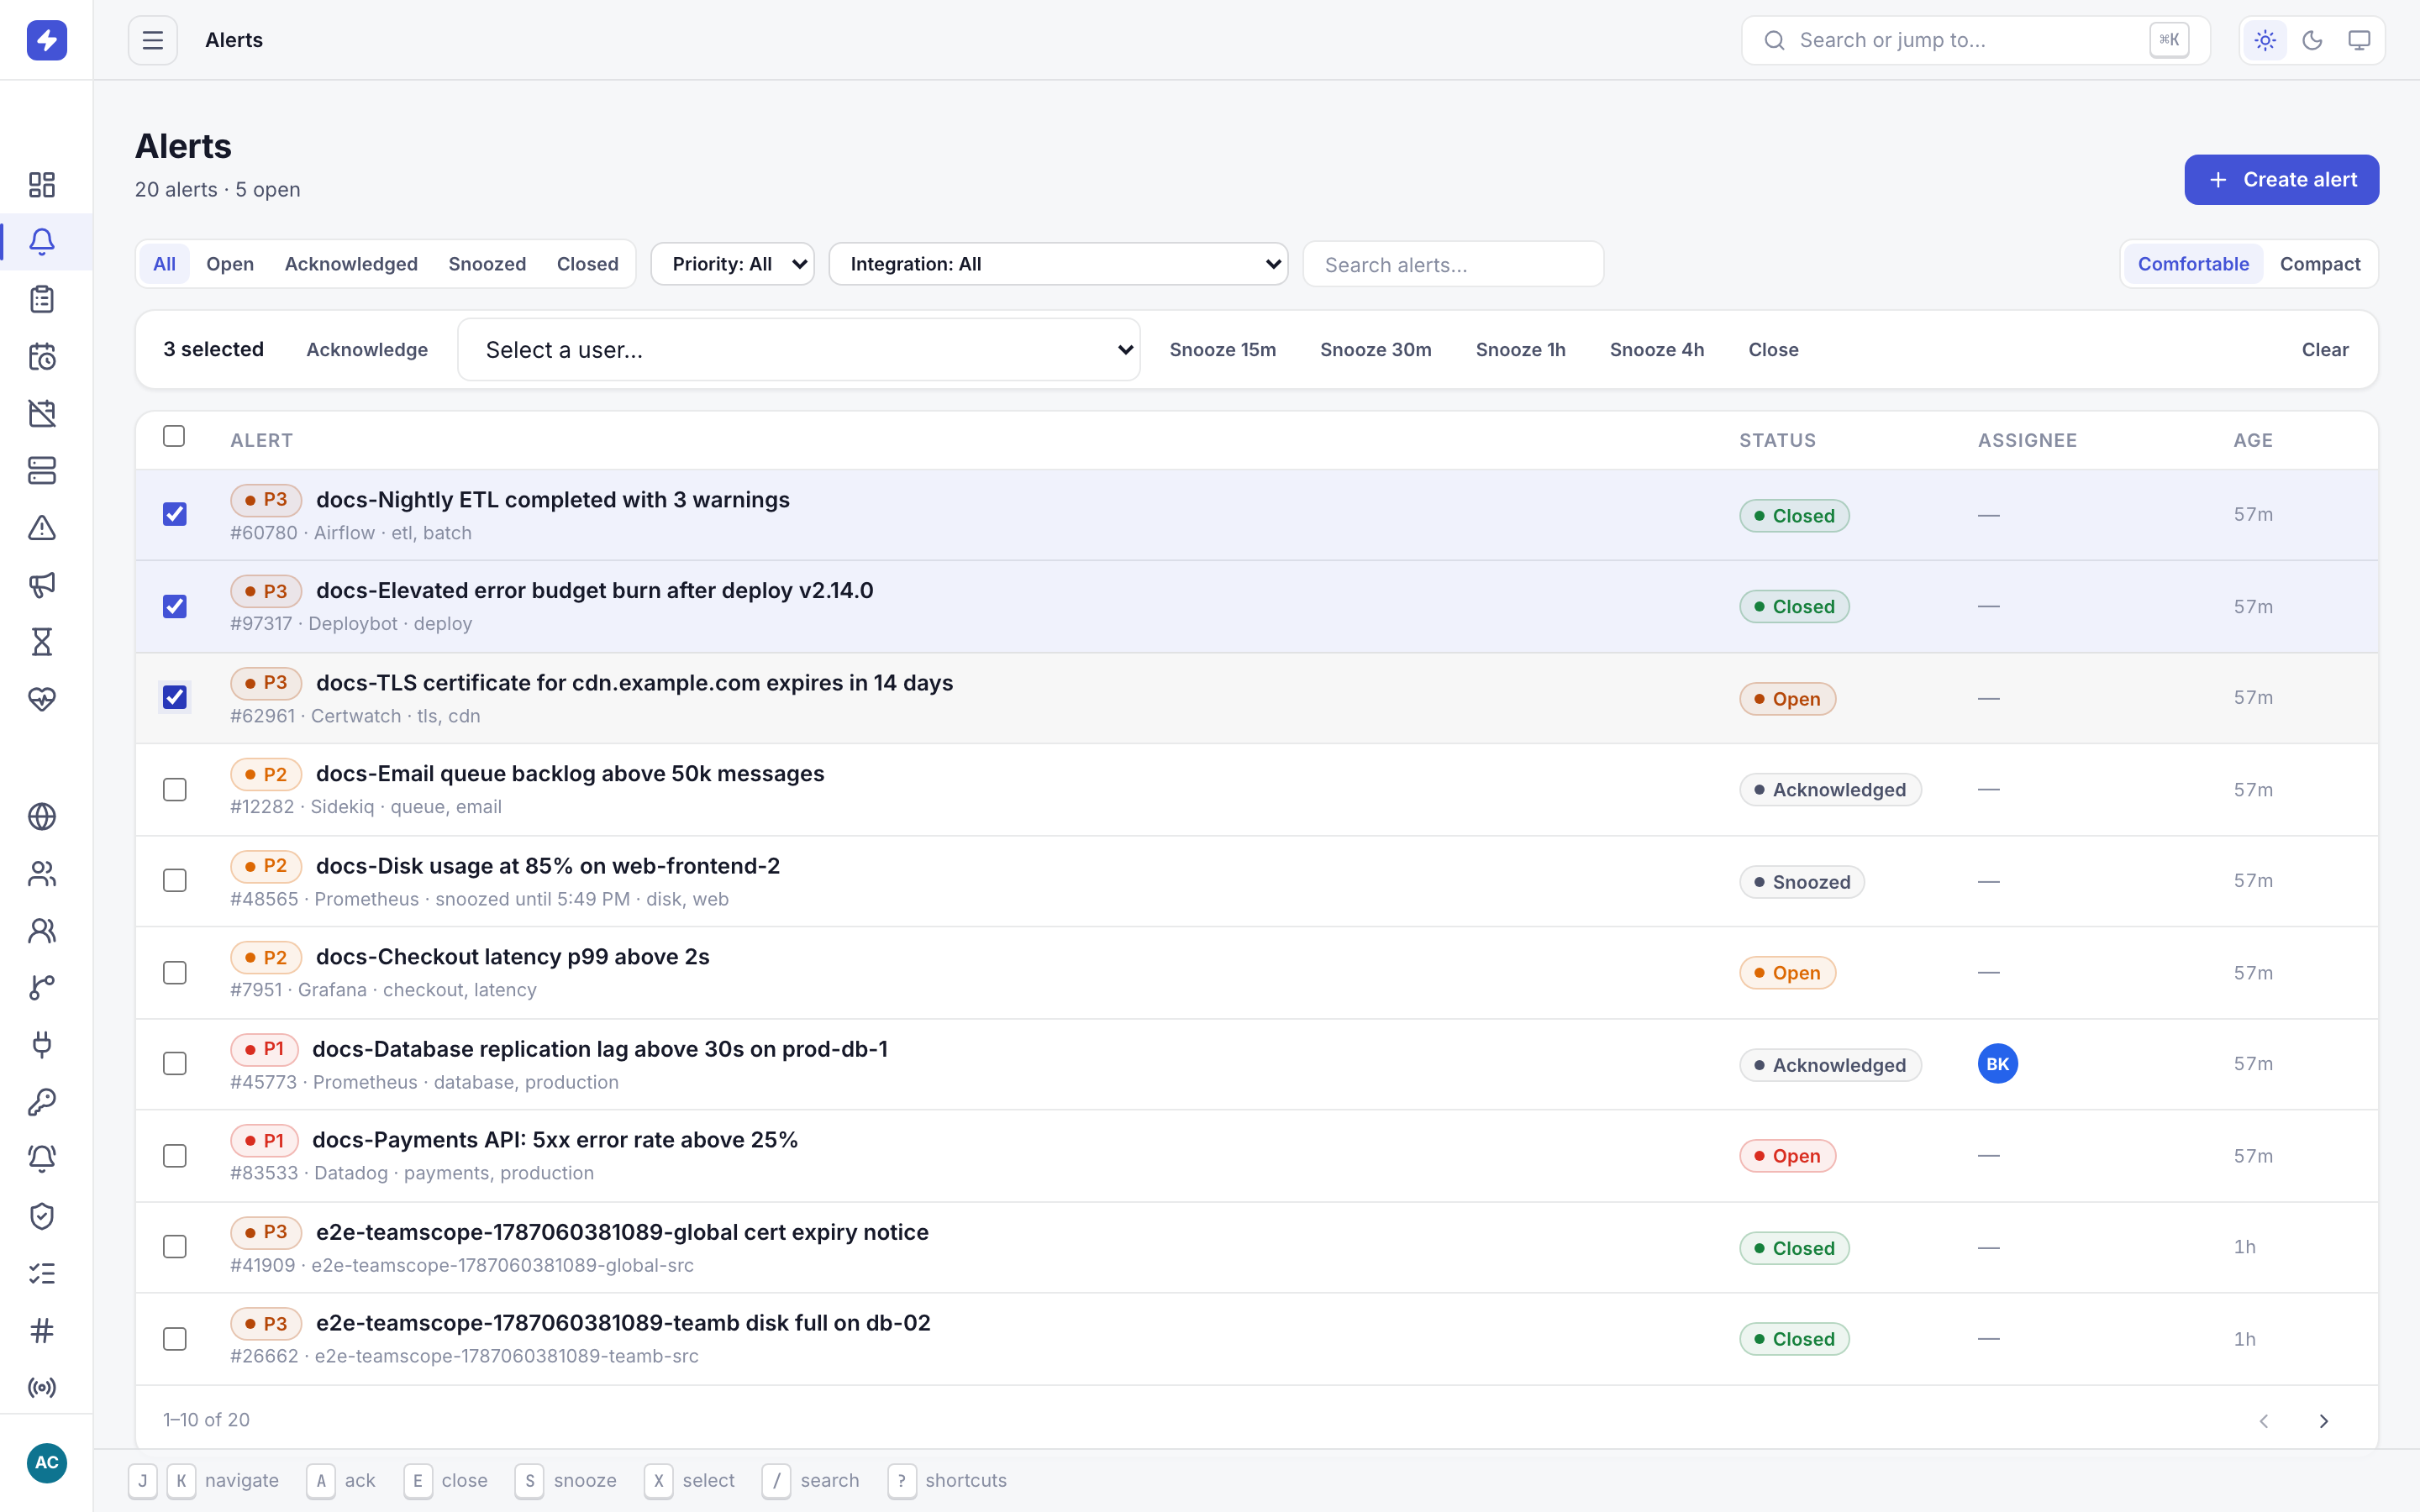The width and height of the screenshot is (2420, 1512).
Task: Open the globe icon in sidebar
Action: pos(42,816)
